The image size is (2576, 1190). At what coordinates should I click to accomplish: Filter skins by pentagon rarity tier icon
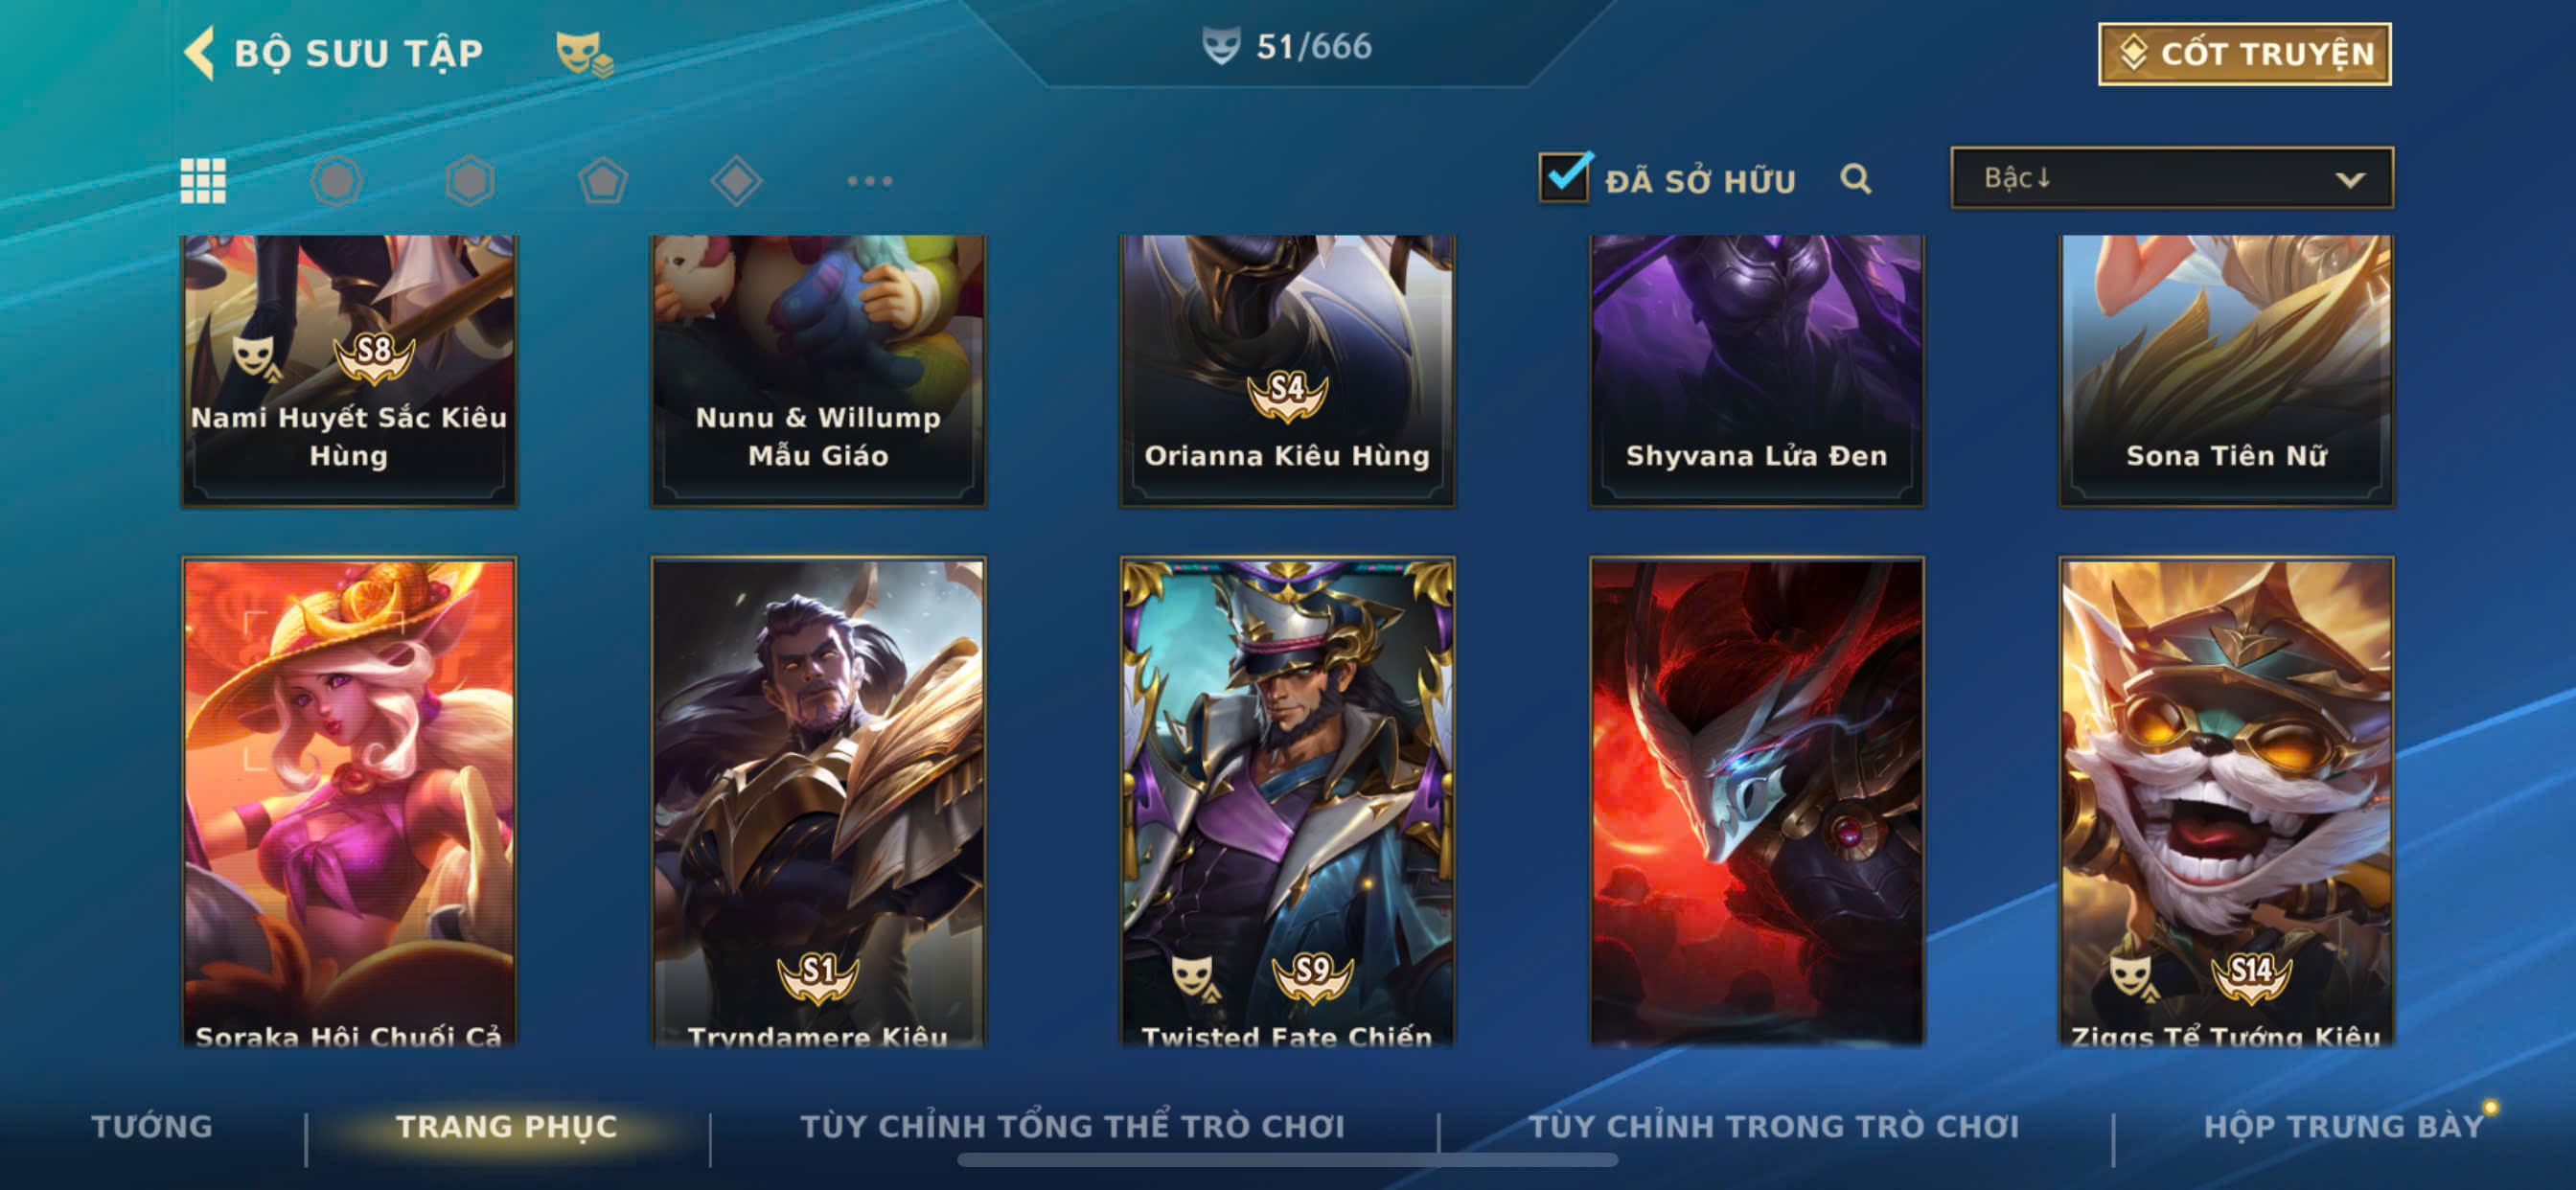click(x=603, y=181)
